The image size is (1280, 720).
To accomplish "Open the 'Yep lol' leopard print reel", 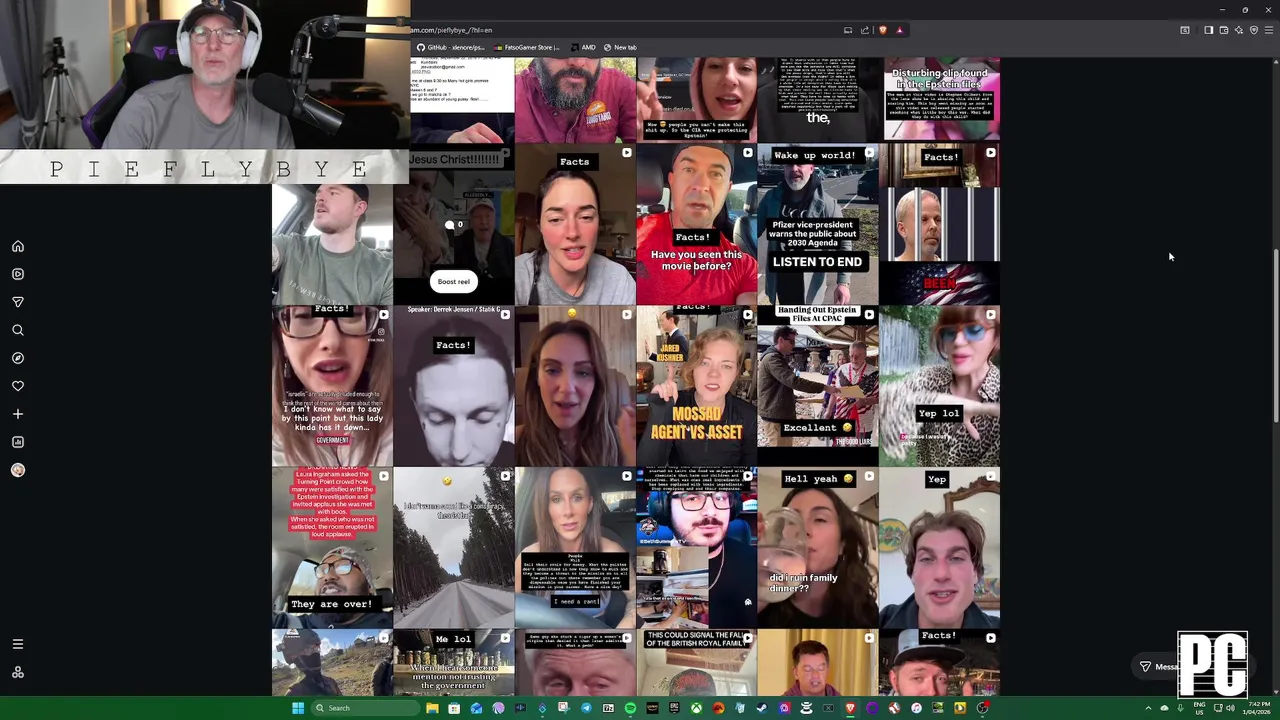I will (x=939, y=385).
